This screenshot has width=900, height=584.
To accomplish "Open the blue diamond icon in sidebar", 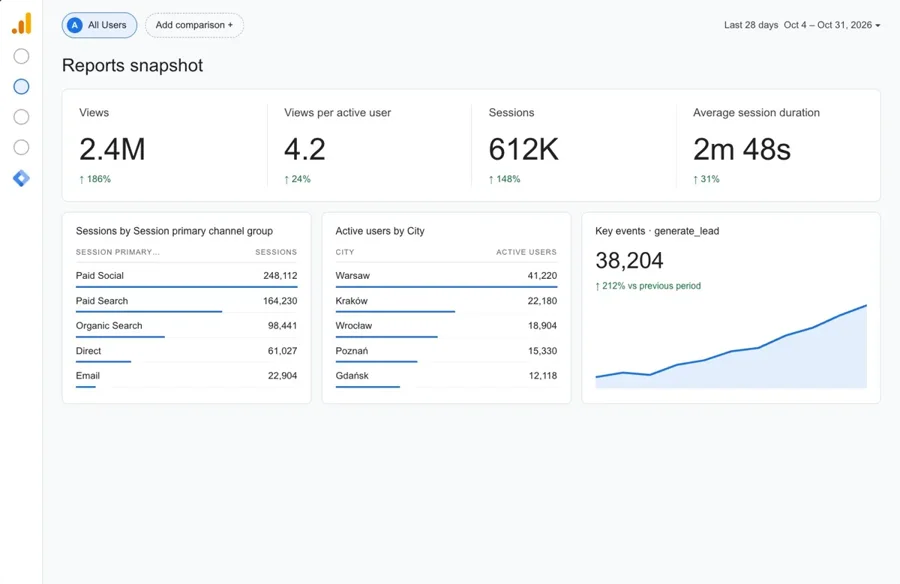I will (21, 179).
